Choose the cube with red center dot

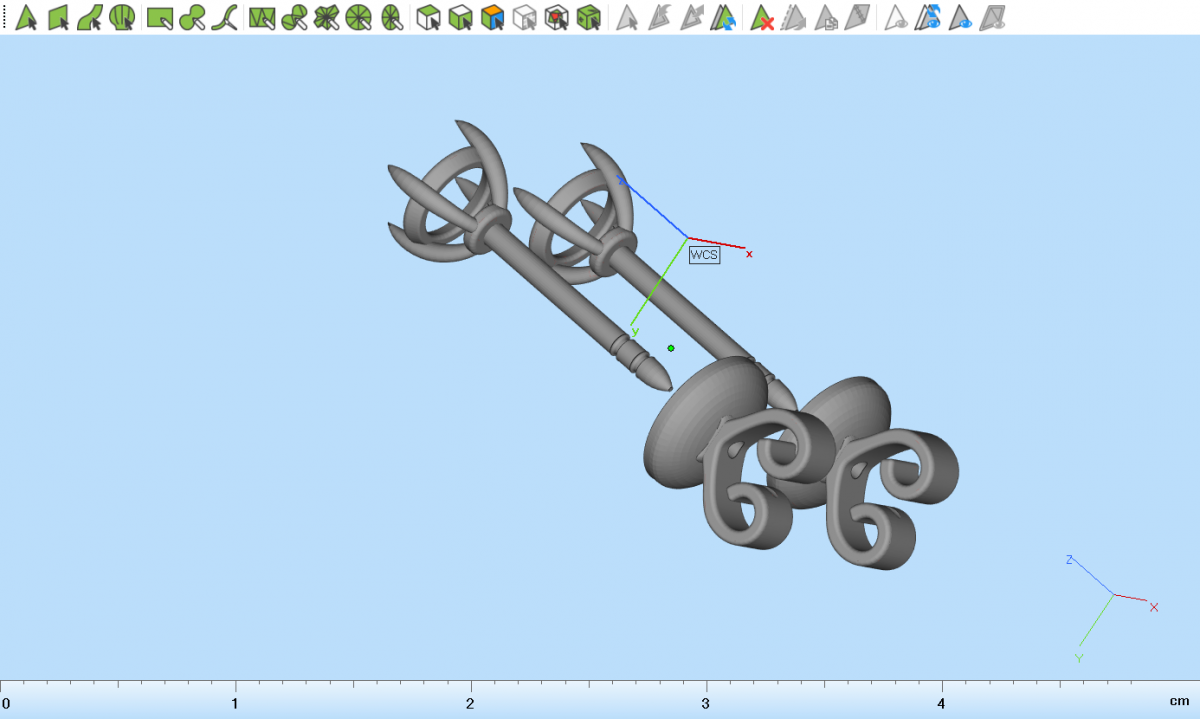(x=557, y=17)
